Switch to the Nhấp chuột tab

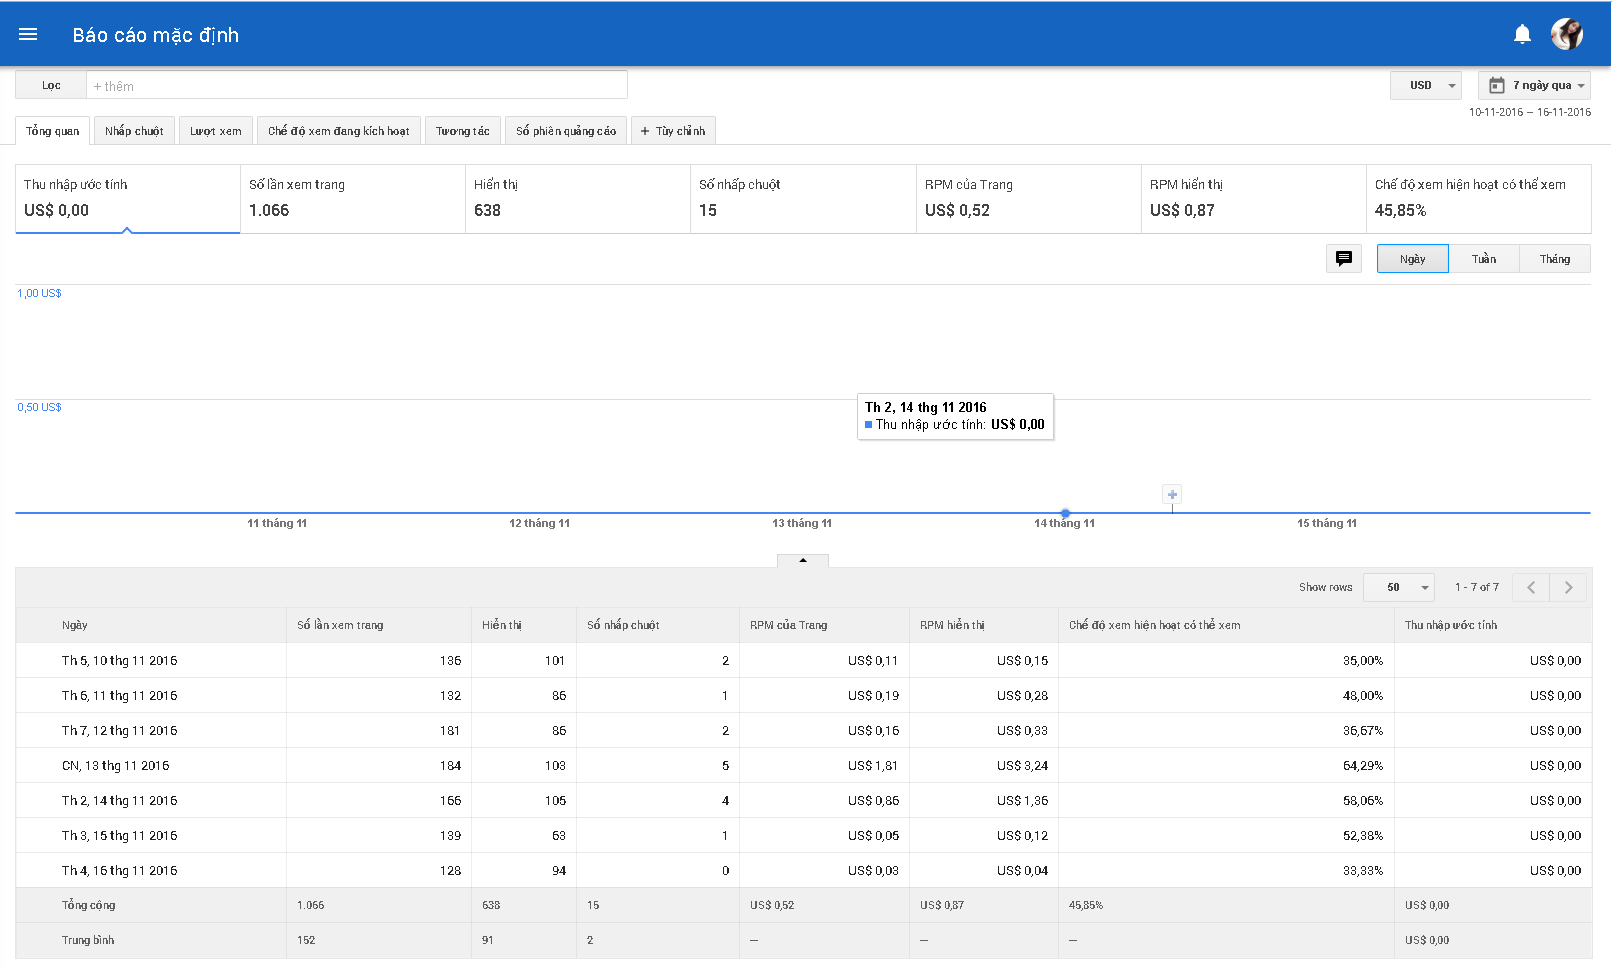click(134, 131)
